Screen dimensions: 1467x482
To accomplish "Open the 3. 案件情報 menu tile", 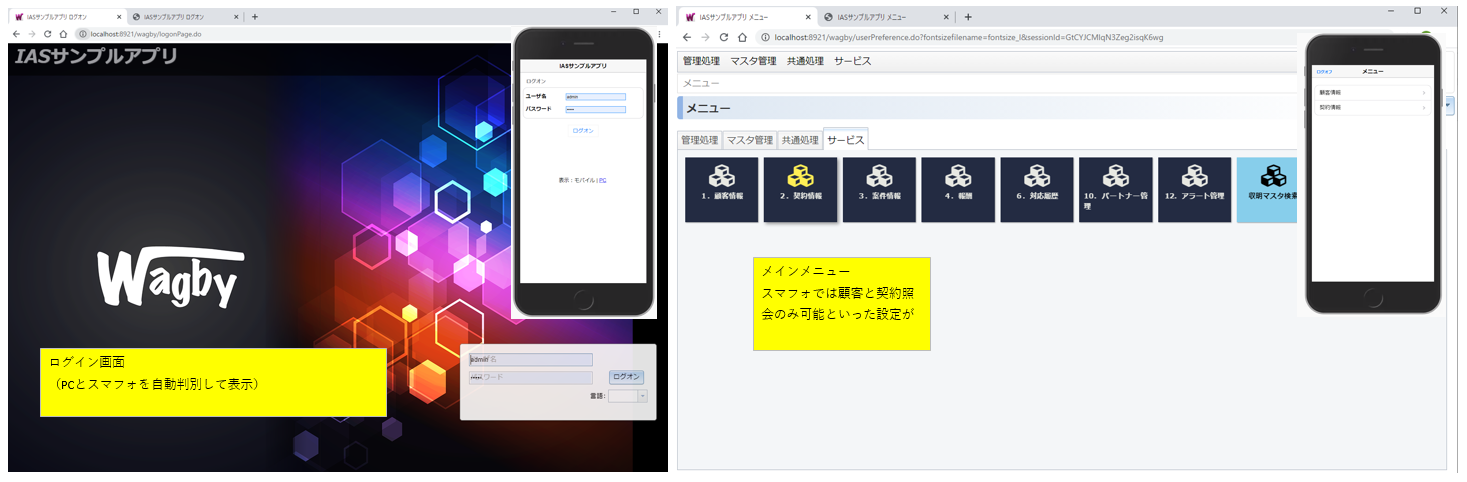I will click(879, 189).
